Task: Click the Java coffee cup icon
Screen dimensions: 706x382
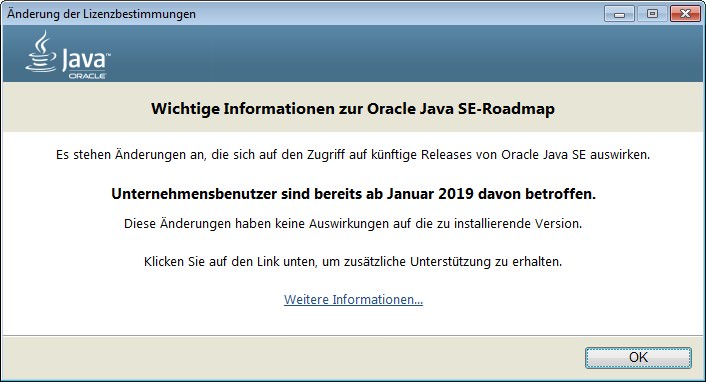Action: coord(41,51)
